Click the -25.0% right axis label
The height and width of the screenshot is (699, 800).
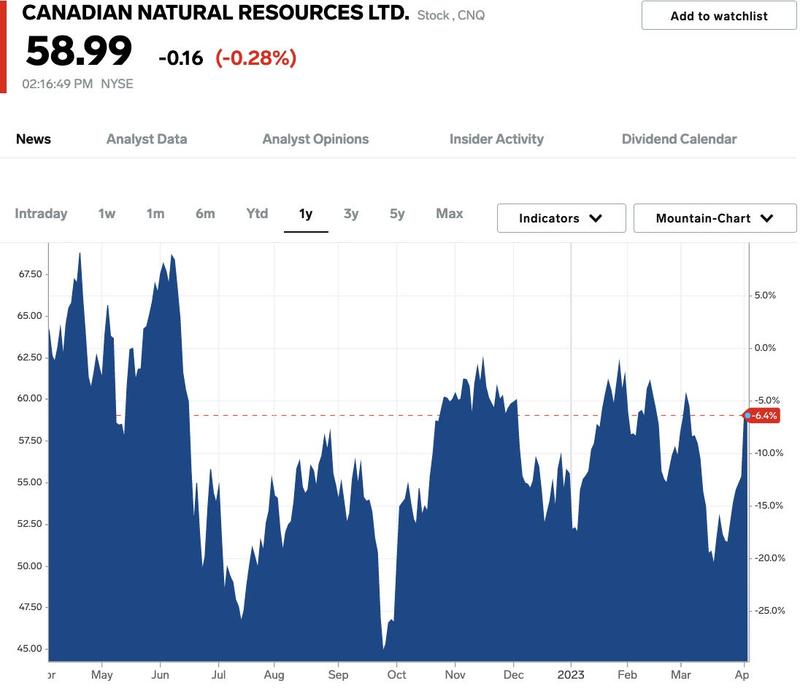coord(768,610)
